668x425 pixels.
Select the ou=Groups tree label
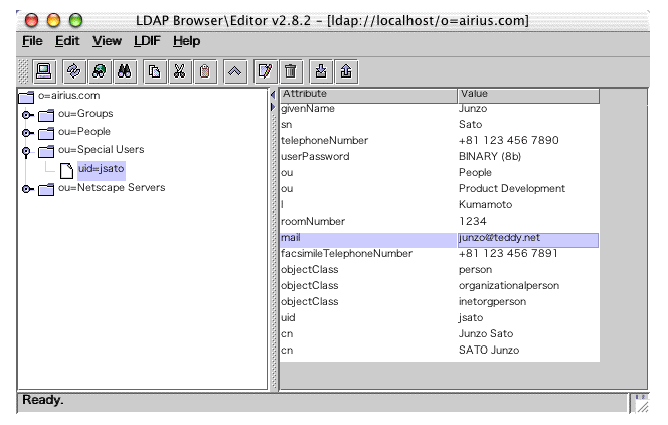86,114
